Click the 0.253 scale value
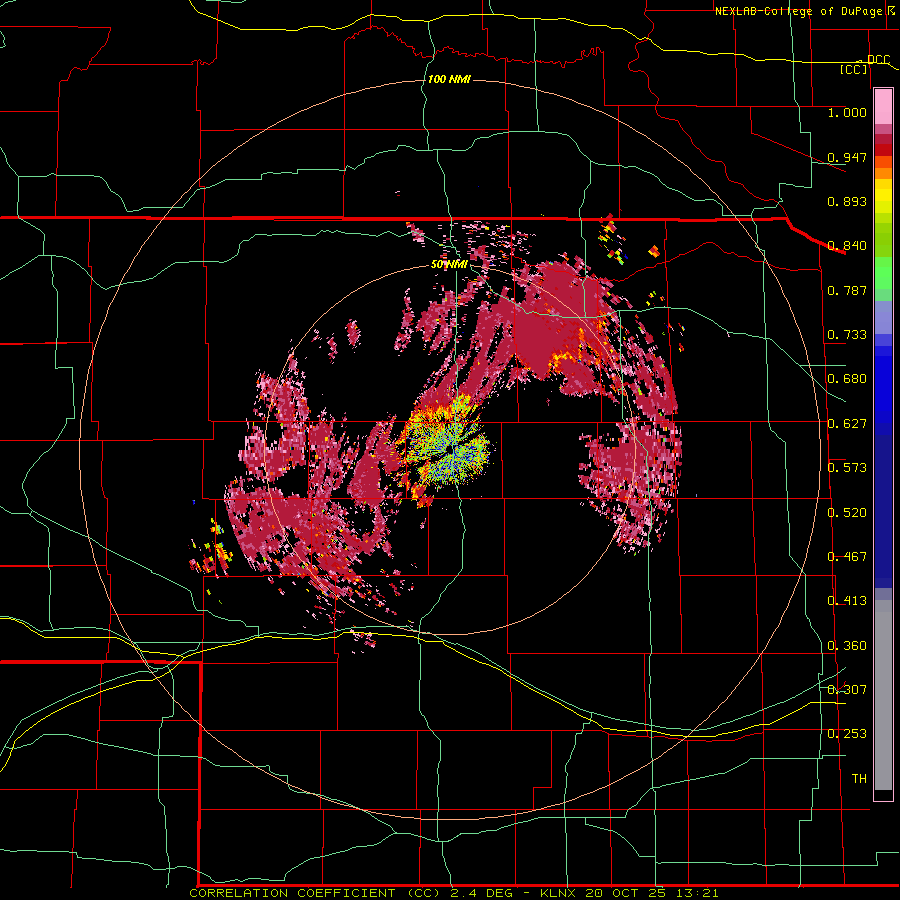Screen dimensions: 900x900 coord(847,734)
